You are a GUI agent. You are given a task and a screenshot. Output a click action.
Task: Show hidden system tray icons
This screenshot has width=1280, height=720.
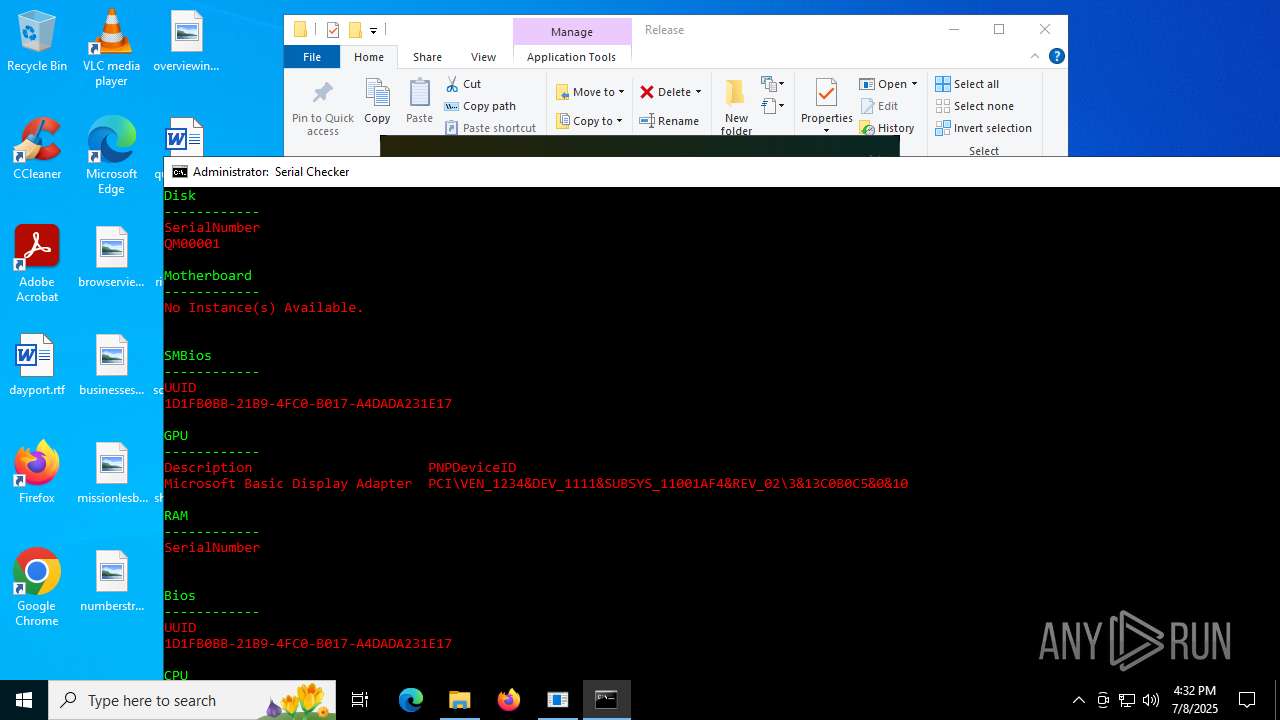[x=1078, y=700]
